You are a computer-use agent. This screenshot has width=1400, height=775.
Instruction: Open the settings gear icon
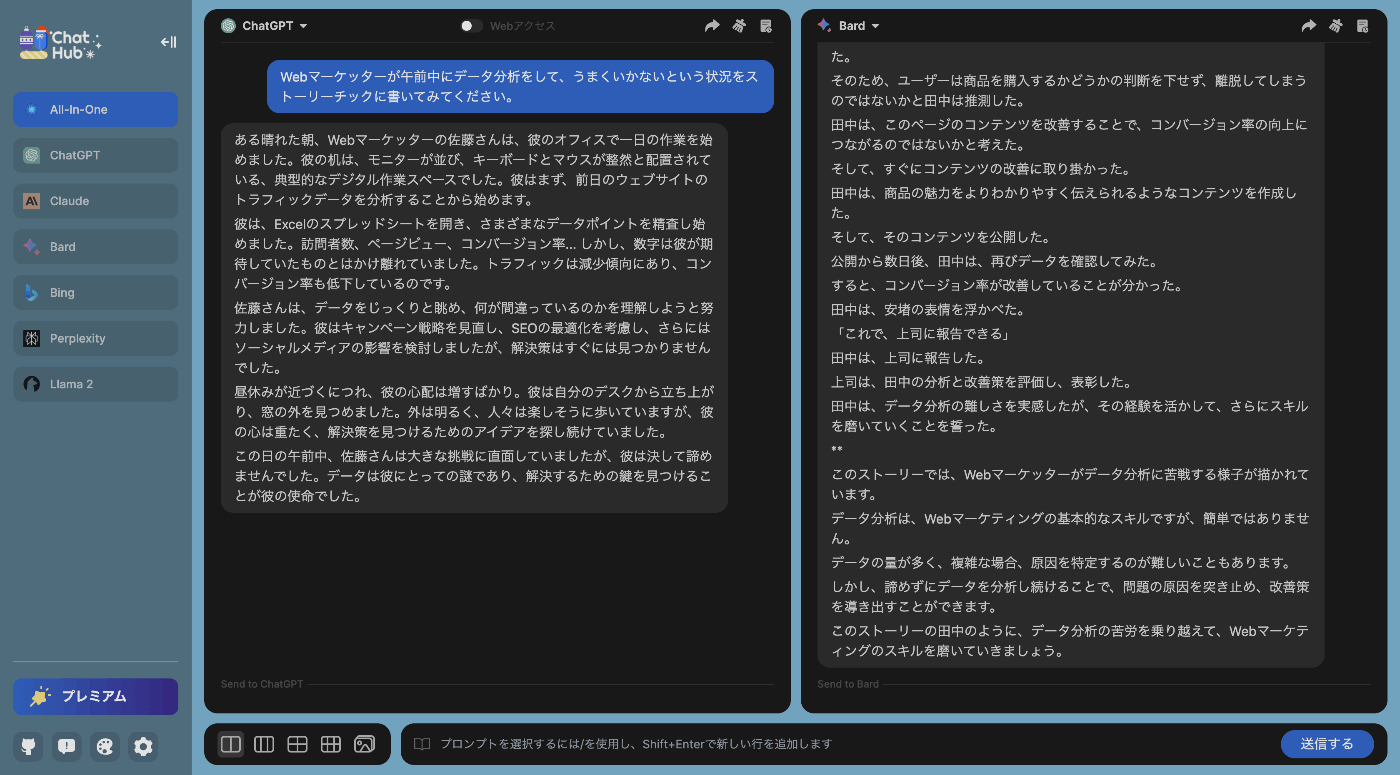pos(143,746)
